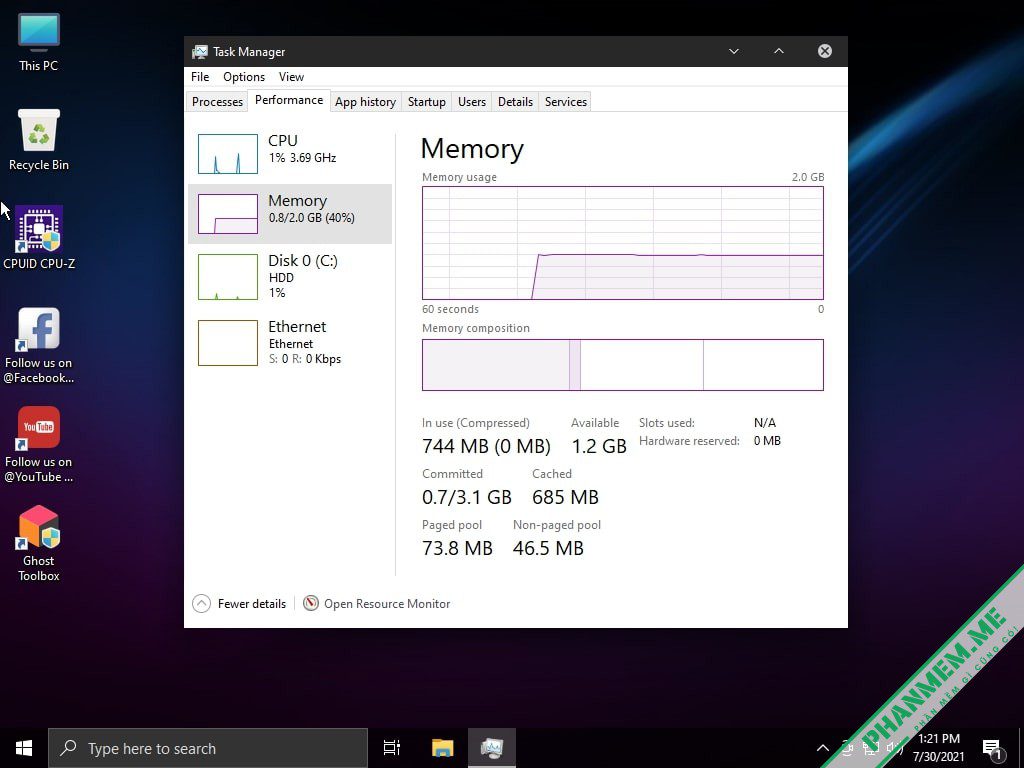
Task: Click the 685 MB Cached value
Action: pos(565,497)
